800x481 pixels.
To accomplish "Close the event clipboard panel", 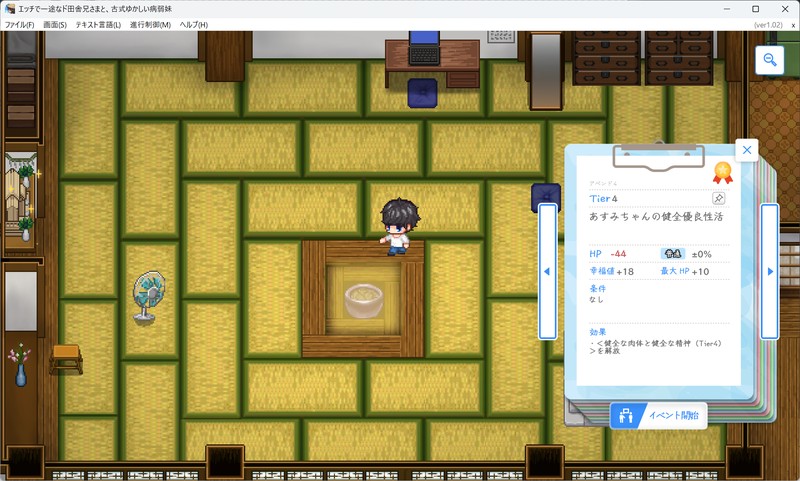I will click(x=746, y=150).
